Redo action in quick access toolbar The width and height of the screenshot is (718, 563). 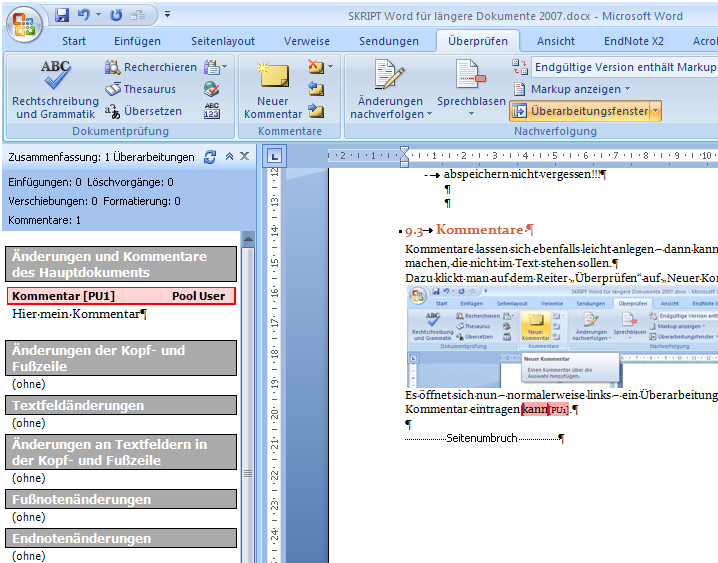[x=116, y=15]
